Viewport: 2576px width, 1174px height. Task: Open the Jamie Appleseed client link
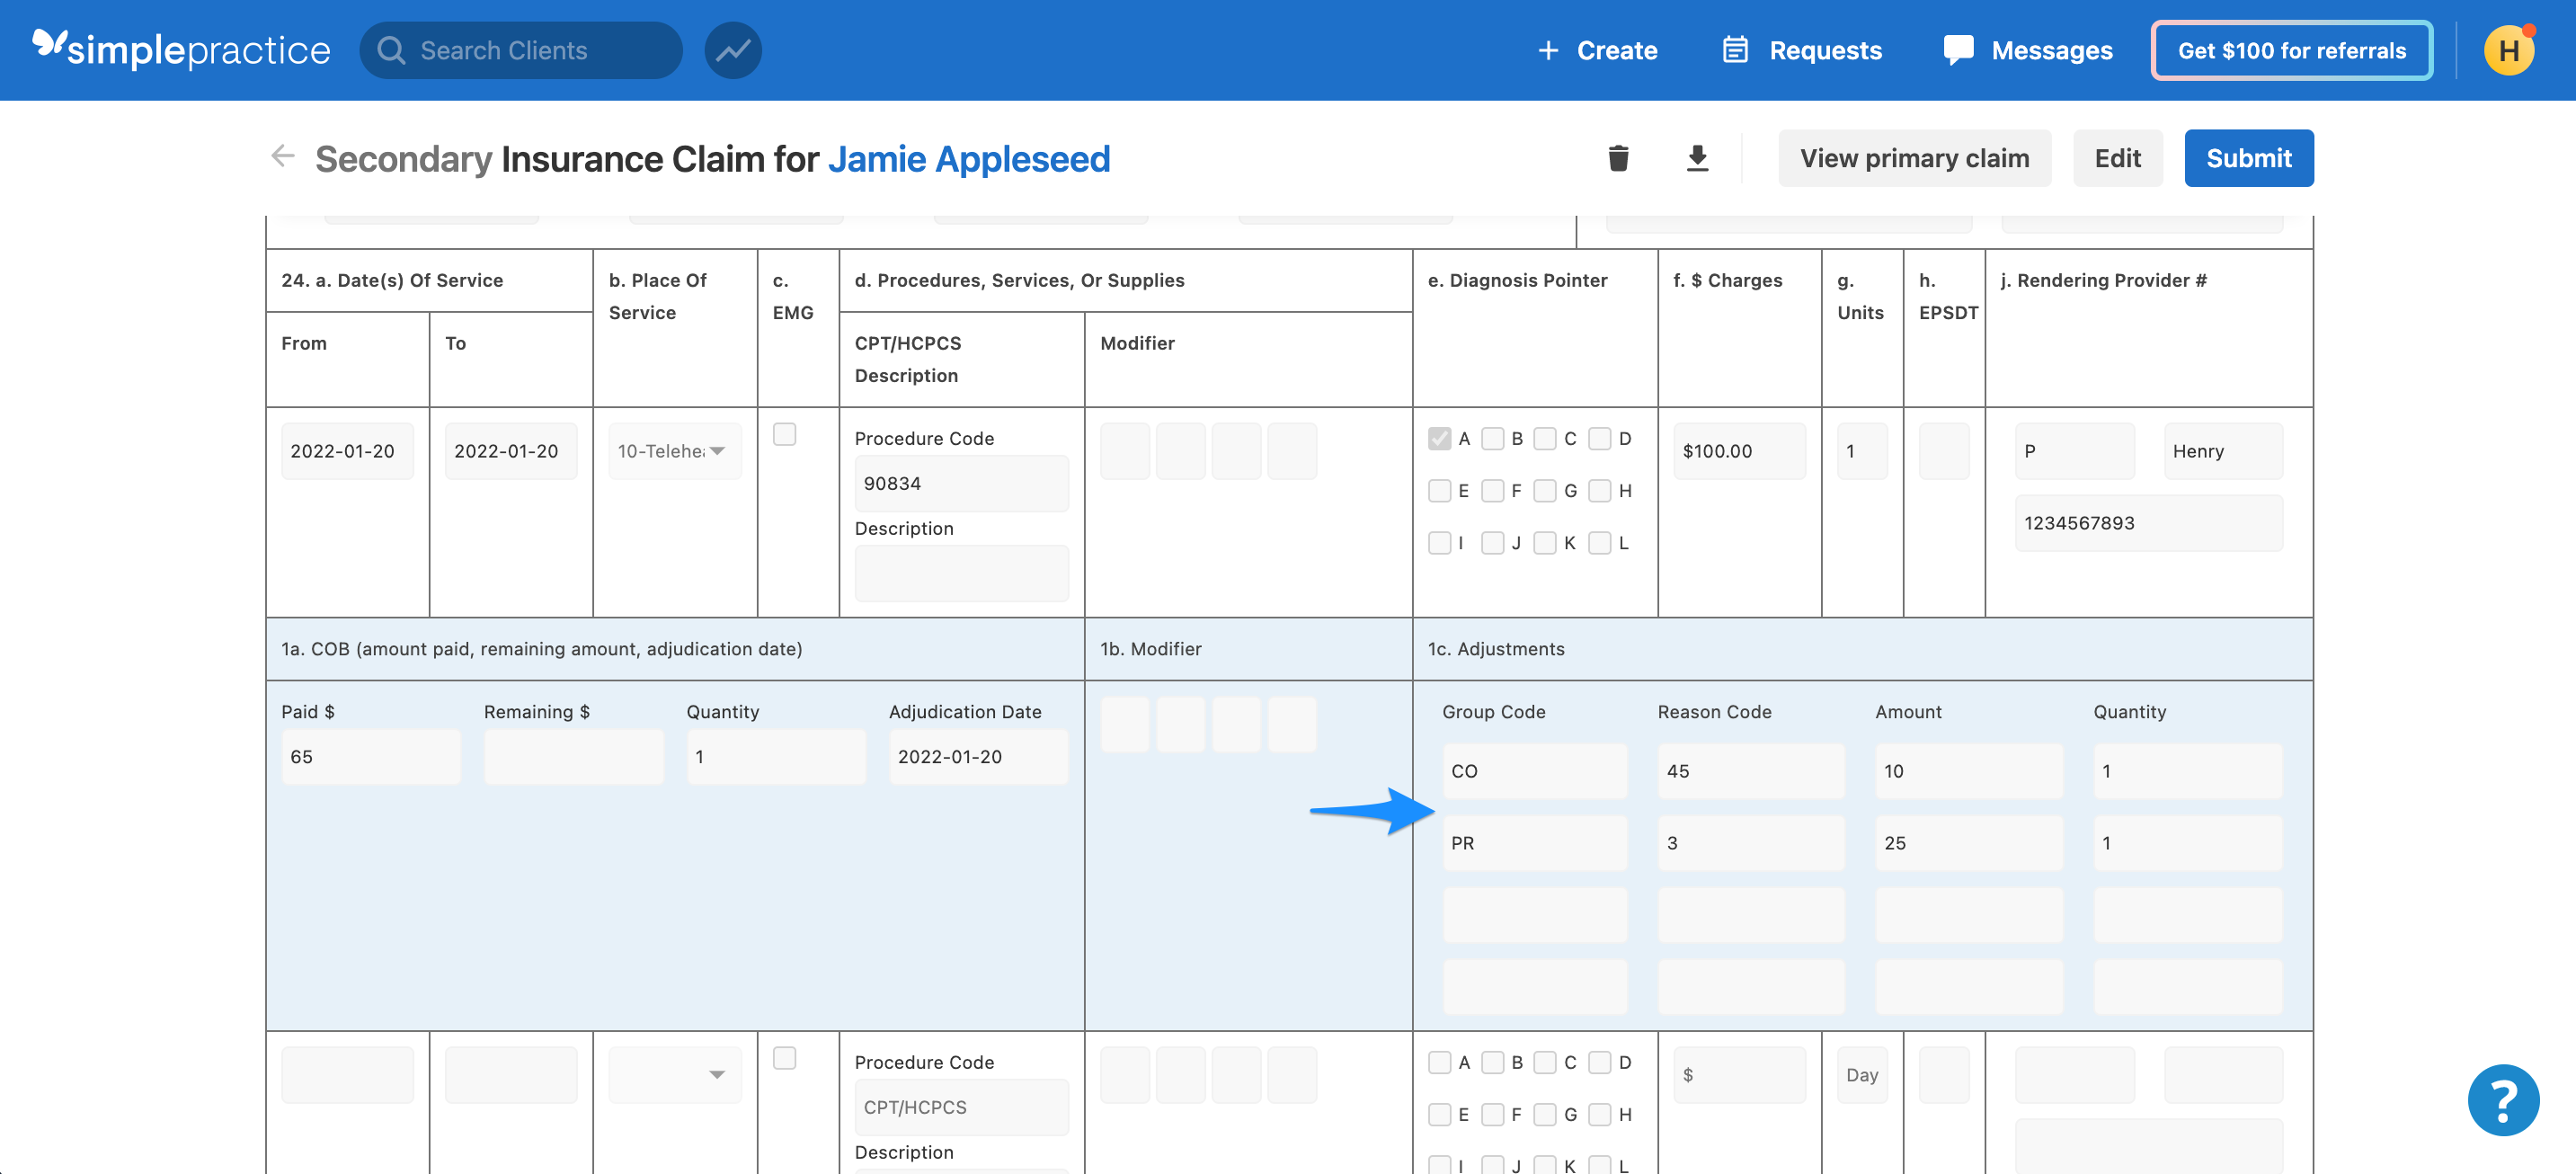point(968,158)
